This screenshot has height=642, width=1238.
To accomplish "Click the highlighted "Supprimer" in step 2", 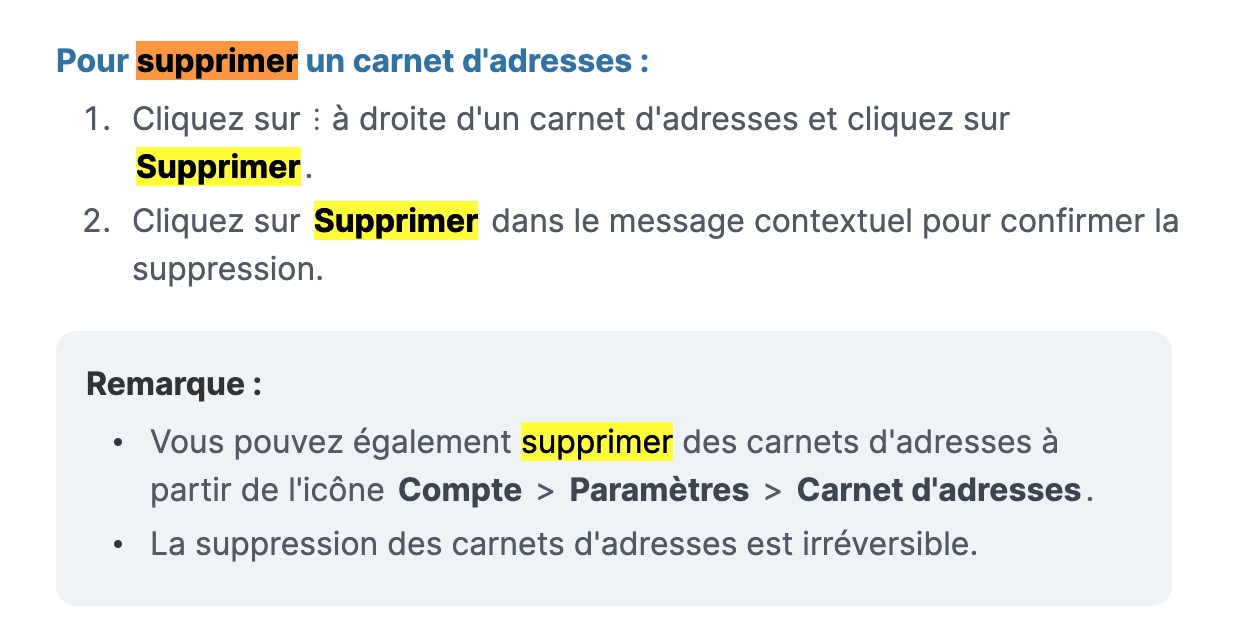I will pos(396,220).
